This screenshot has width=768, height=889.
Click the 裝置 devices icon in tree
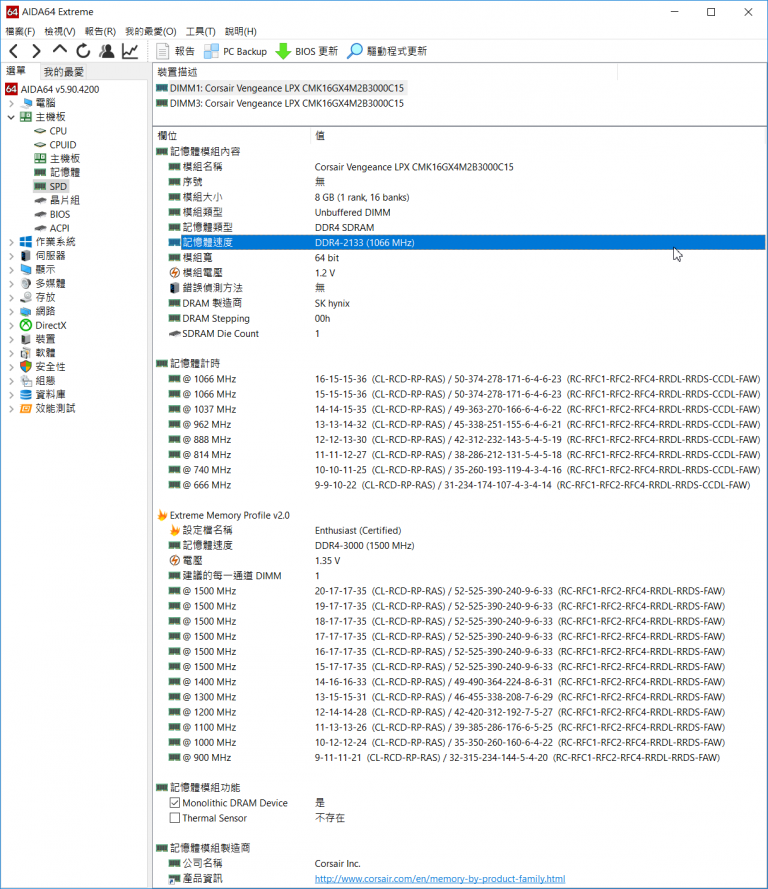tap(26, 339)
